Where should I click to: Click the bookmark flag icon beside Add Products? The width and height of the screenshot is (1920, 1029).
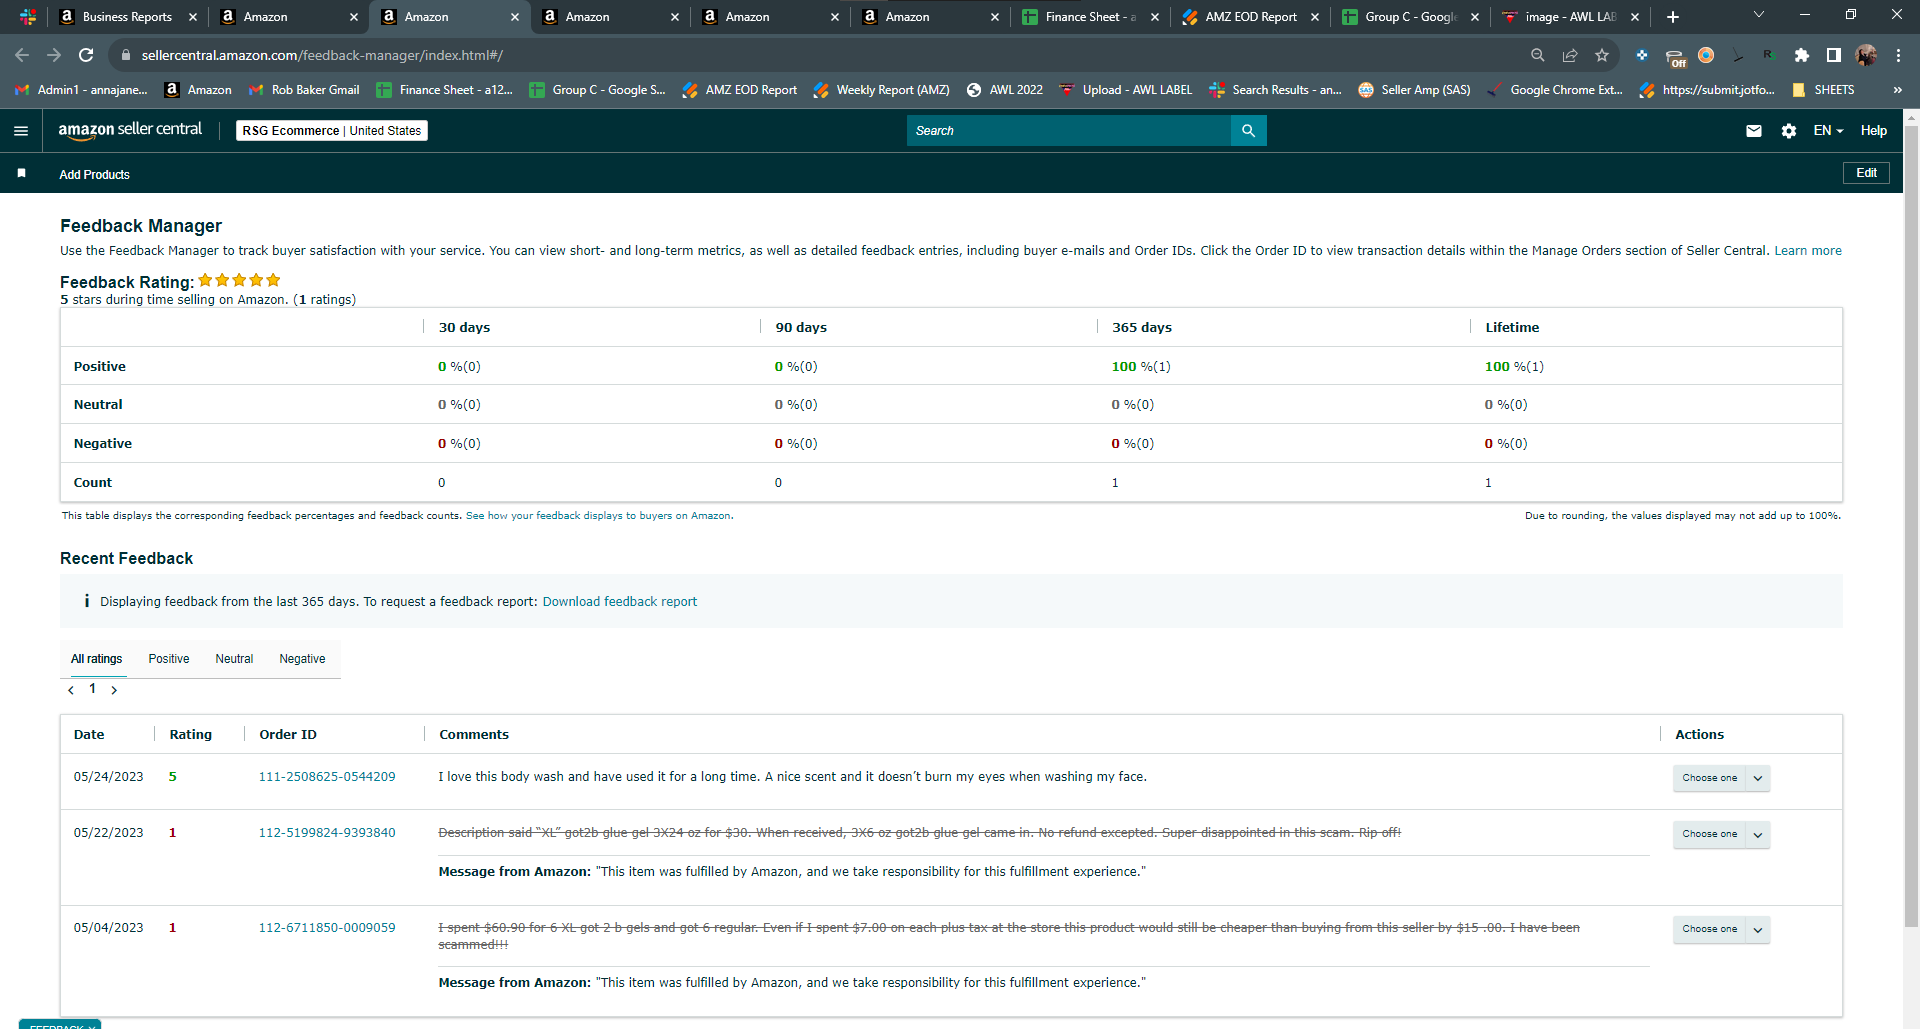point(21,174)
